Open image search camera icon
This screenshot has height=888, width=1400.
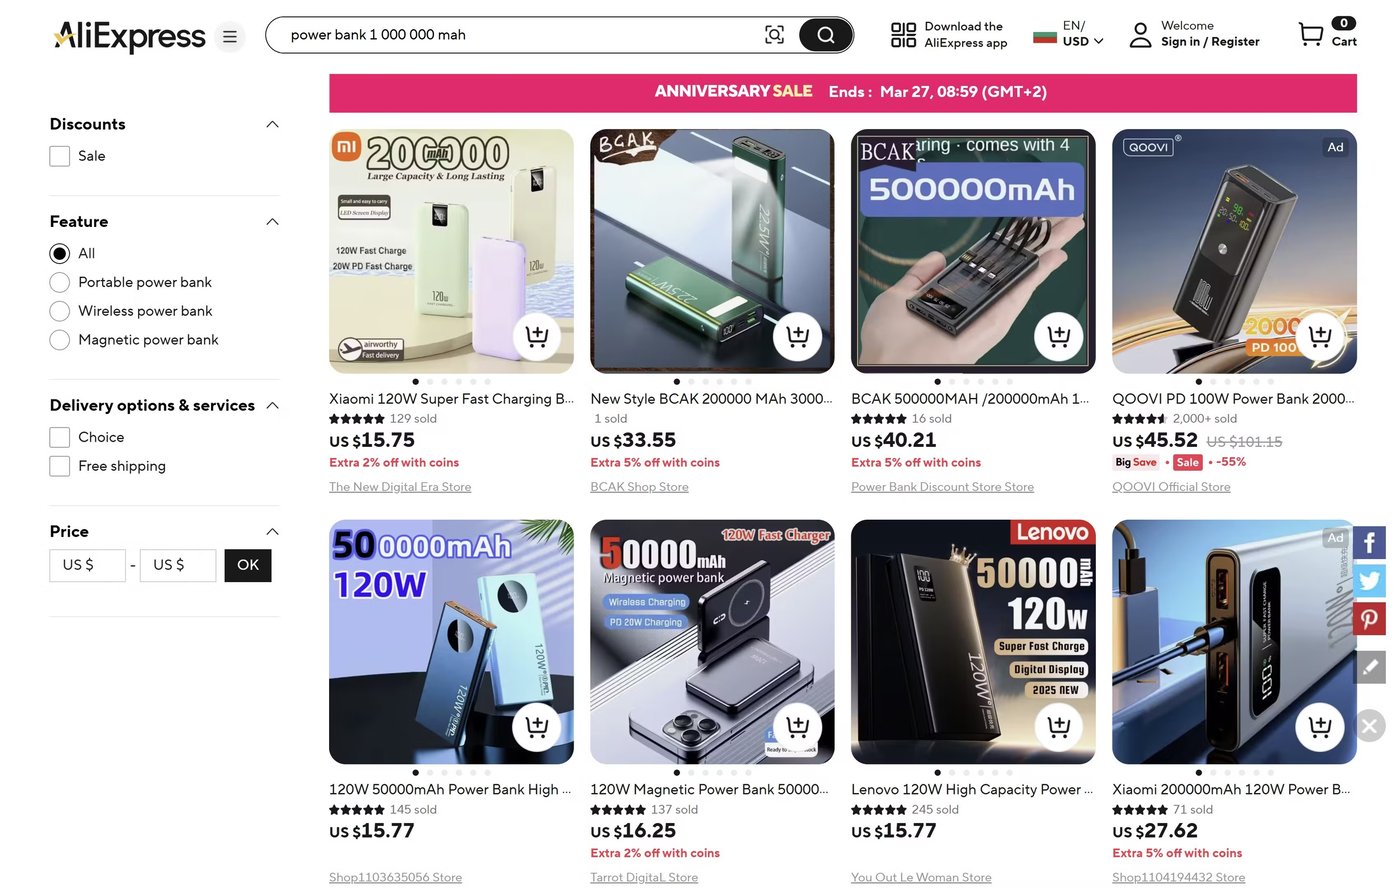pyautogui.click(x=774, y=35)
